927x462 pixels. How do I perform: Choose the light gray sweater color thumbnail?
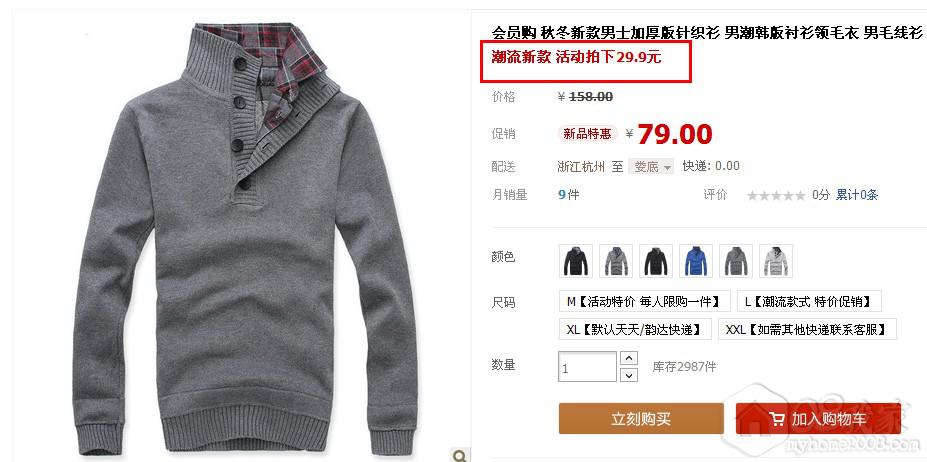(776, 261)
